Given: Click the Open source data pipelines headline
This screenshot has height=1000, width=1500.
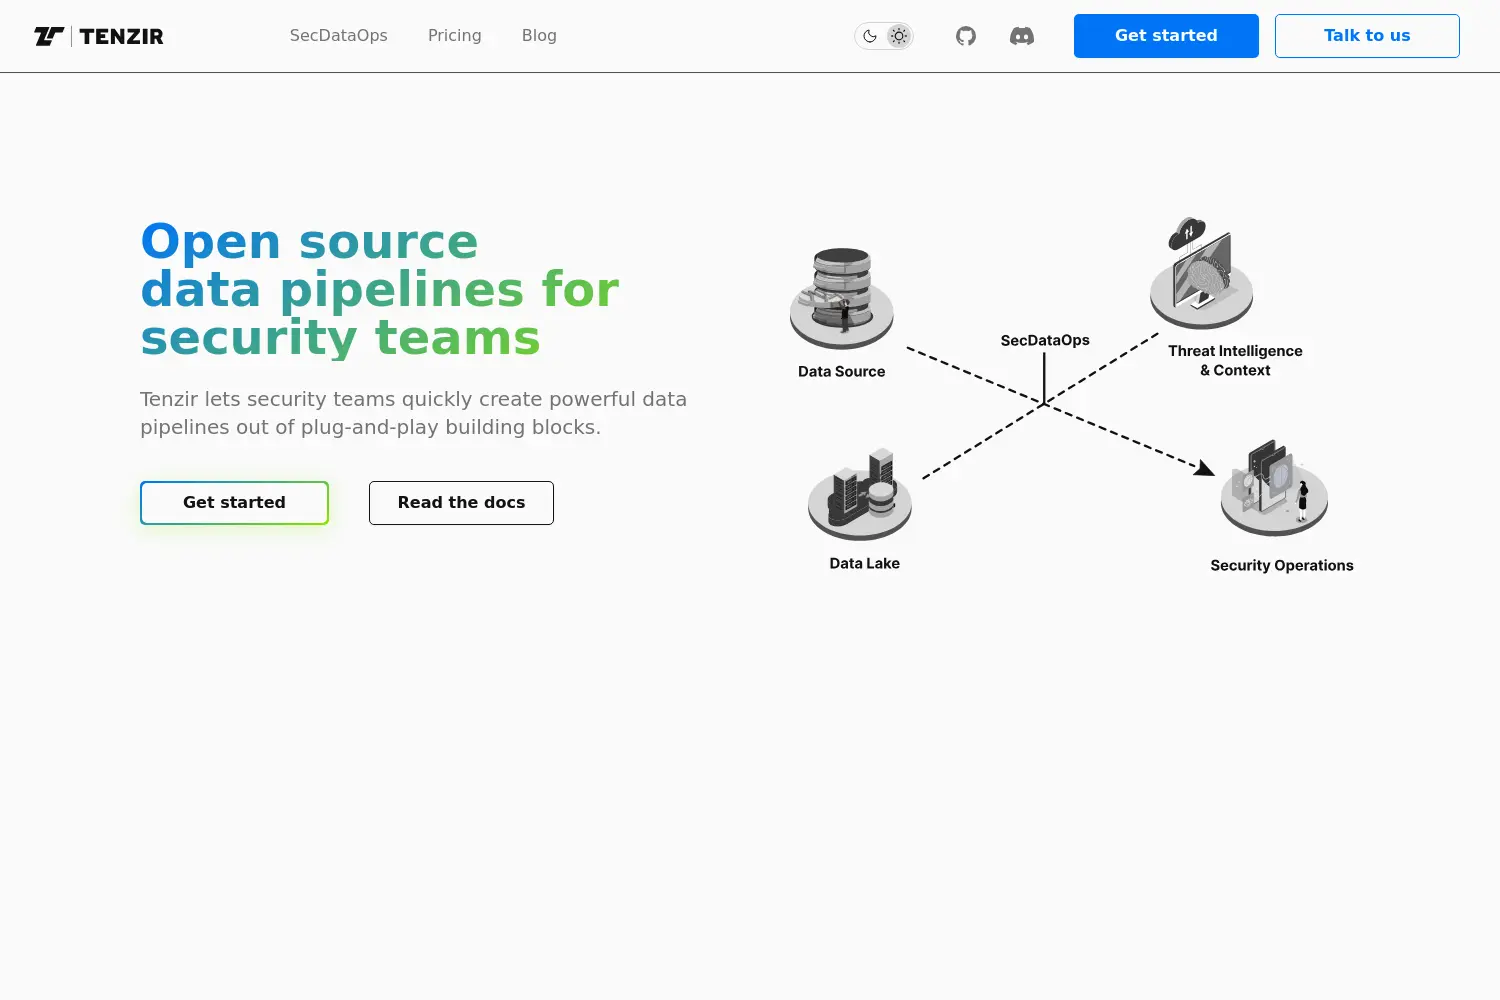Looking at the screenshot, I should 380,290.
